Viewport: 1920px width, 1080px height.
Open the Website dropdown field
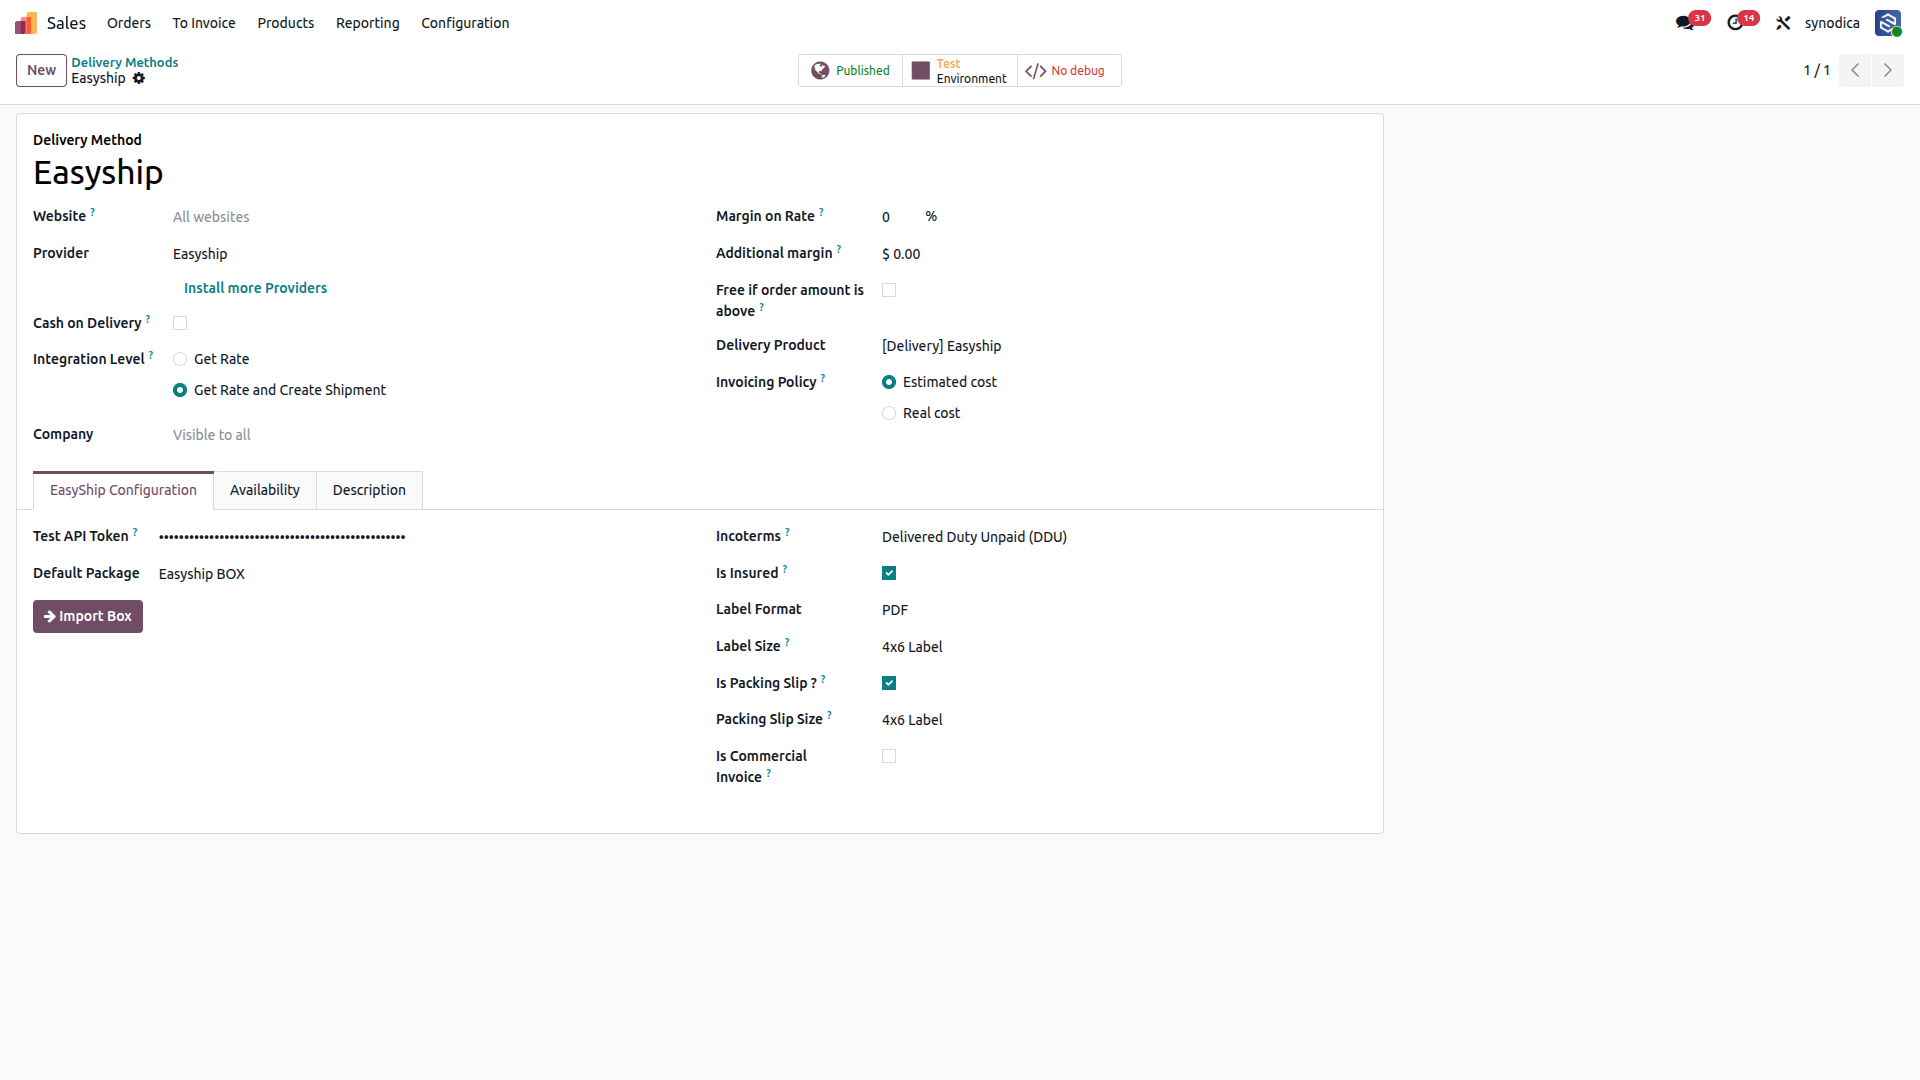[x=428, y=217]
